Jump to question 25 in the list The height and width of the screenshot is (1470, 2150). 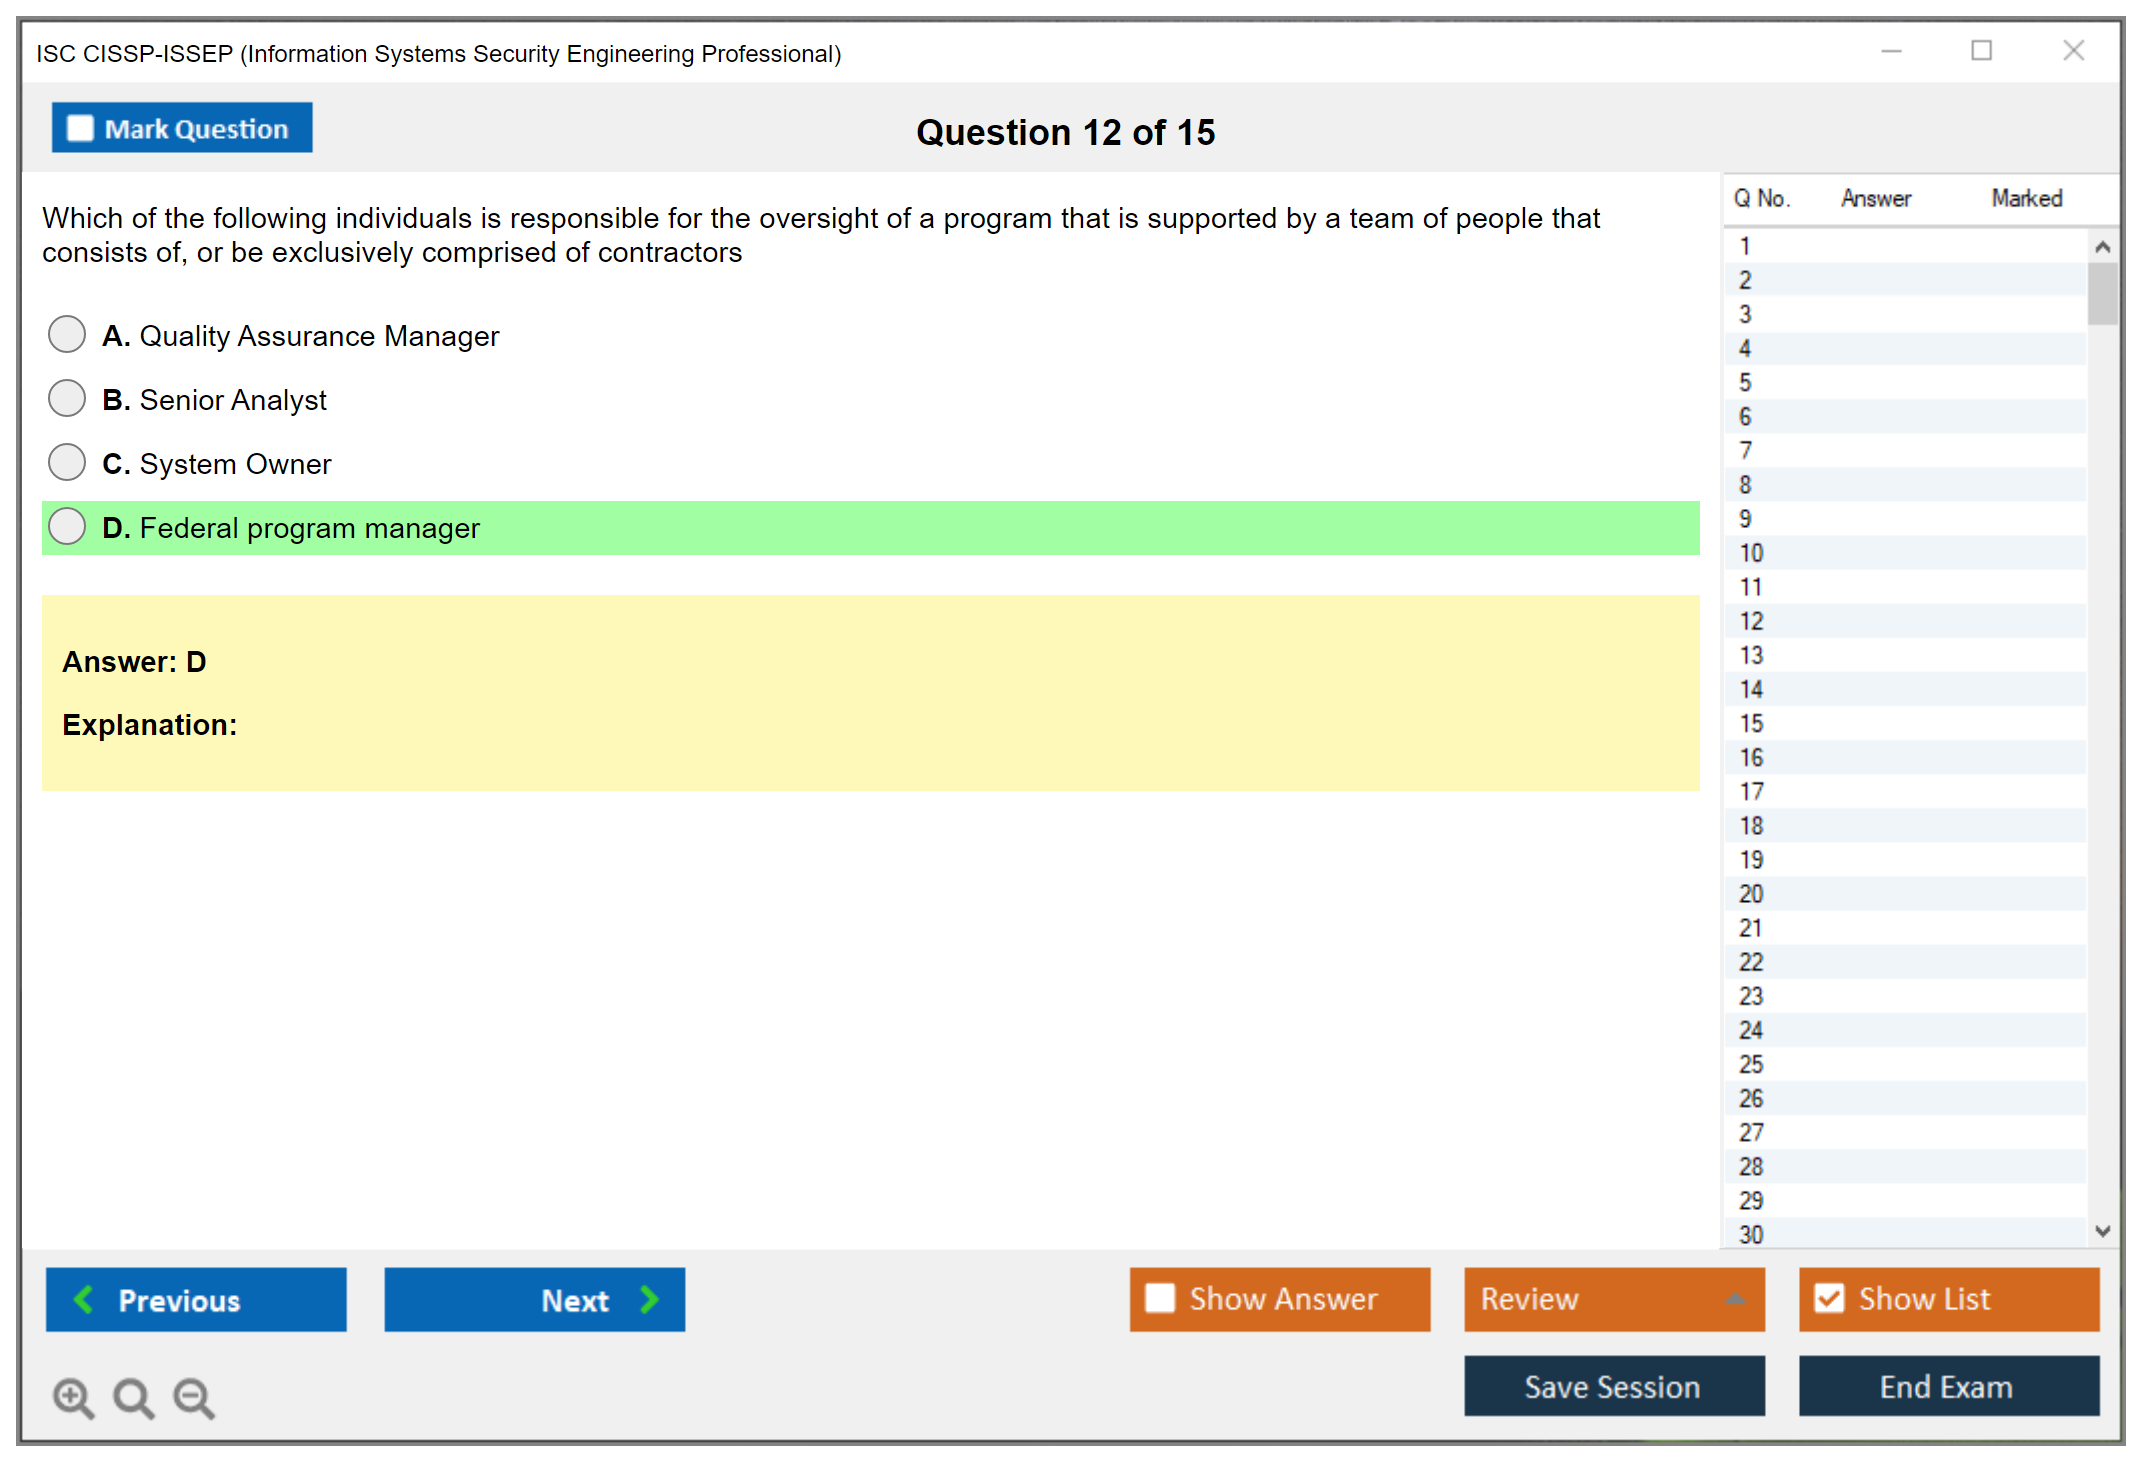tap(1751, 1064)
